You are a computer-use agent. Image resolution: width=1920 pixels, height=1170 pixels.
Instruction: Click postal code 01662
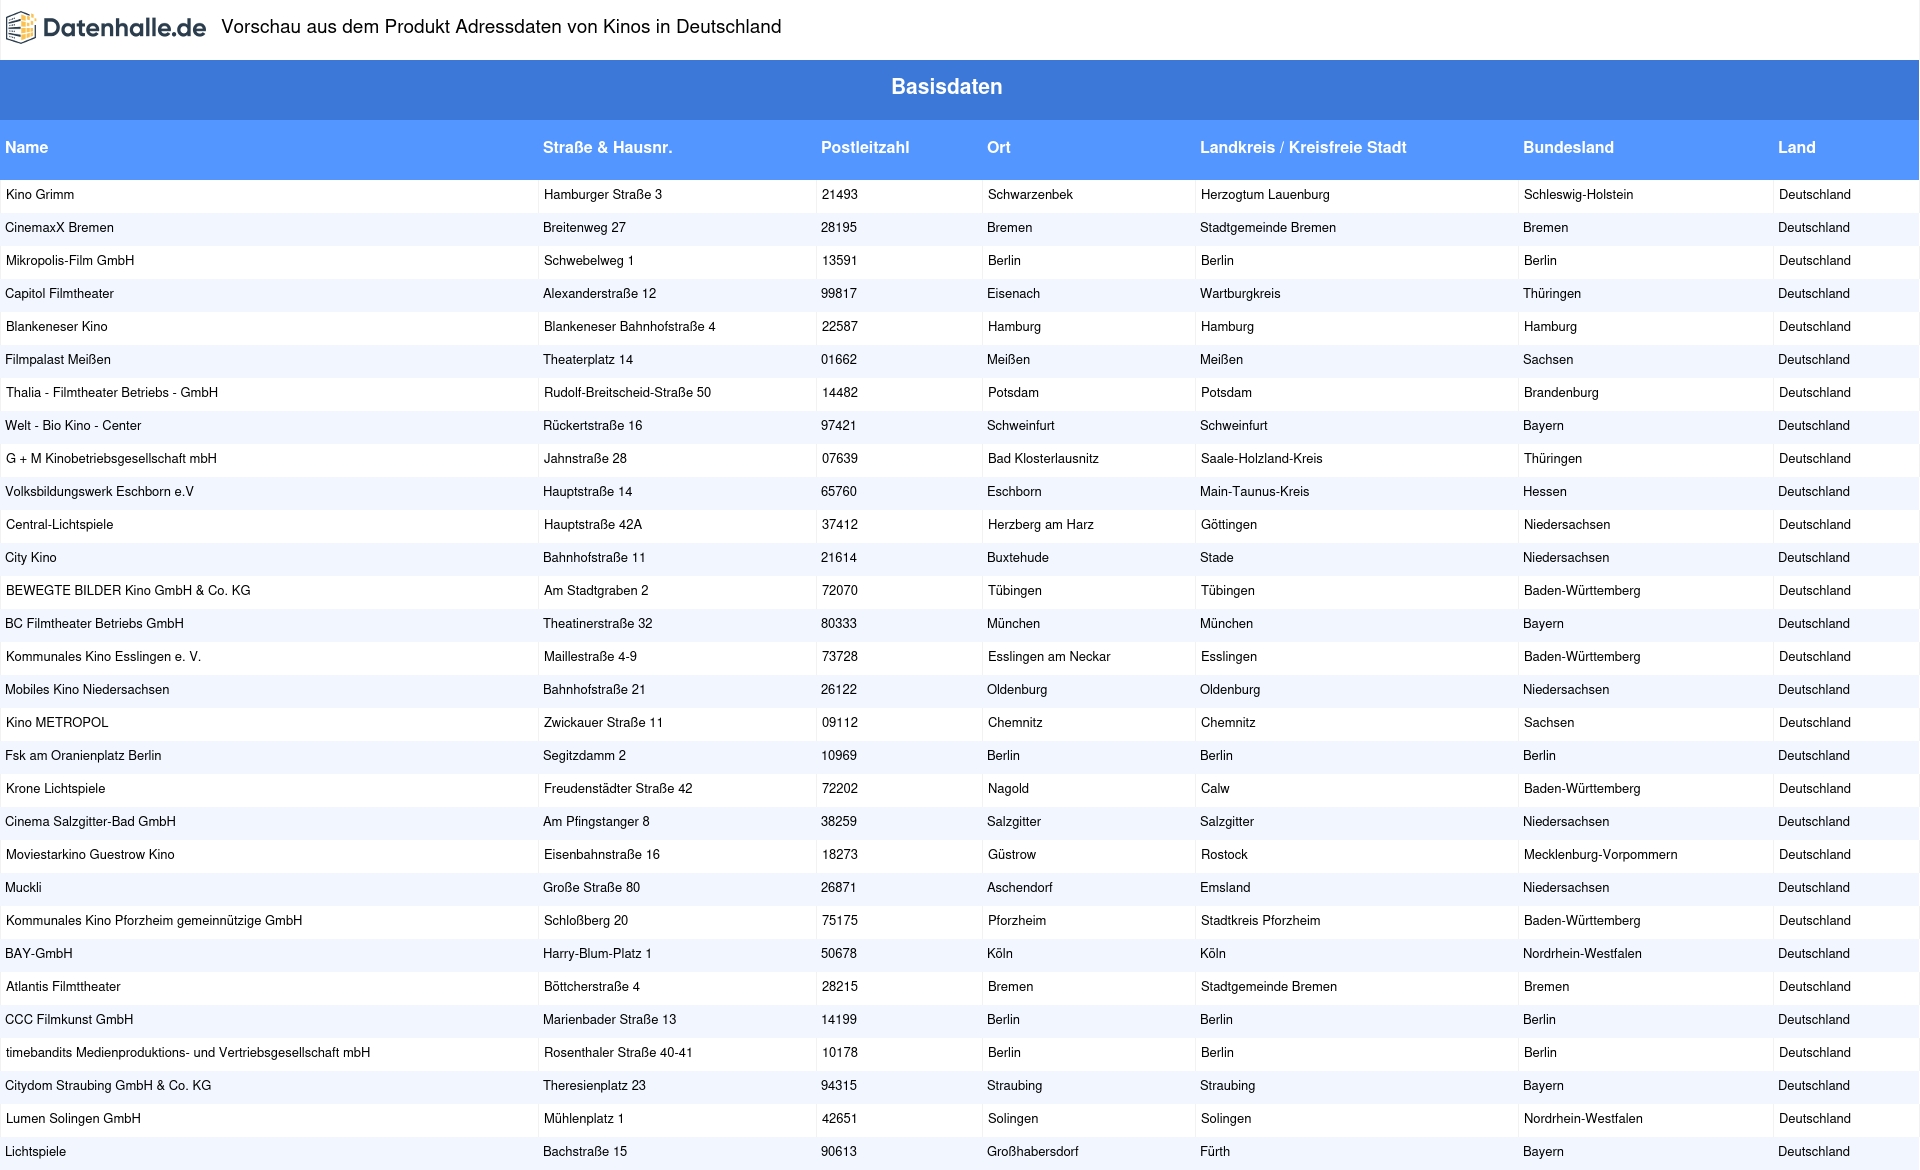839,360
